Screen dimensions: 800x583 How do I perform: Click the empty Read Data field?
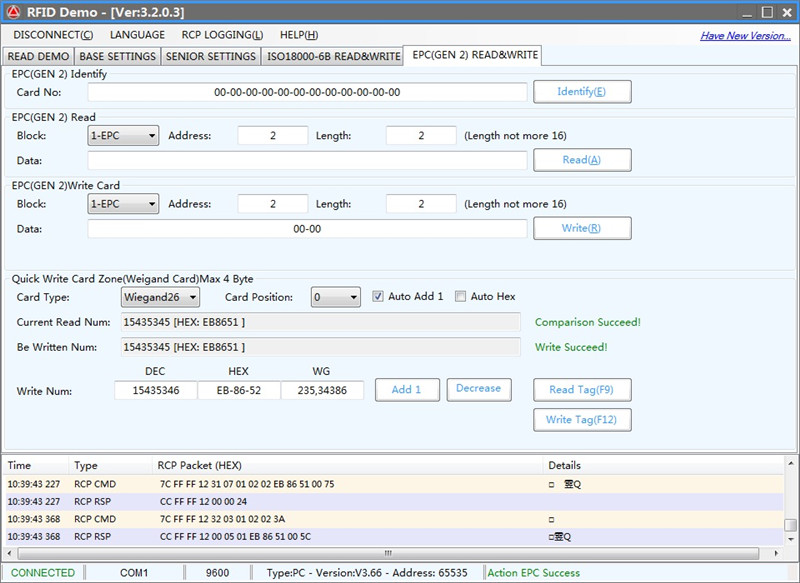(307, 161)
